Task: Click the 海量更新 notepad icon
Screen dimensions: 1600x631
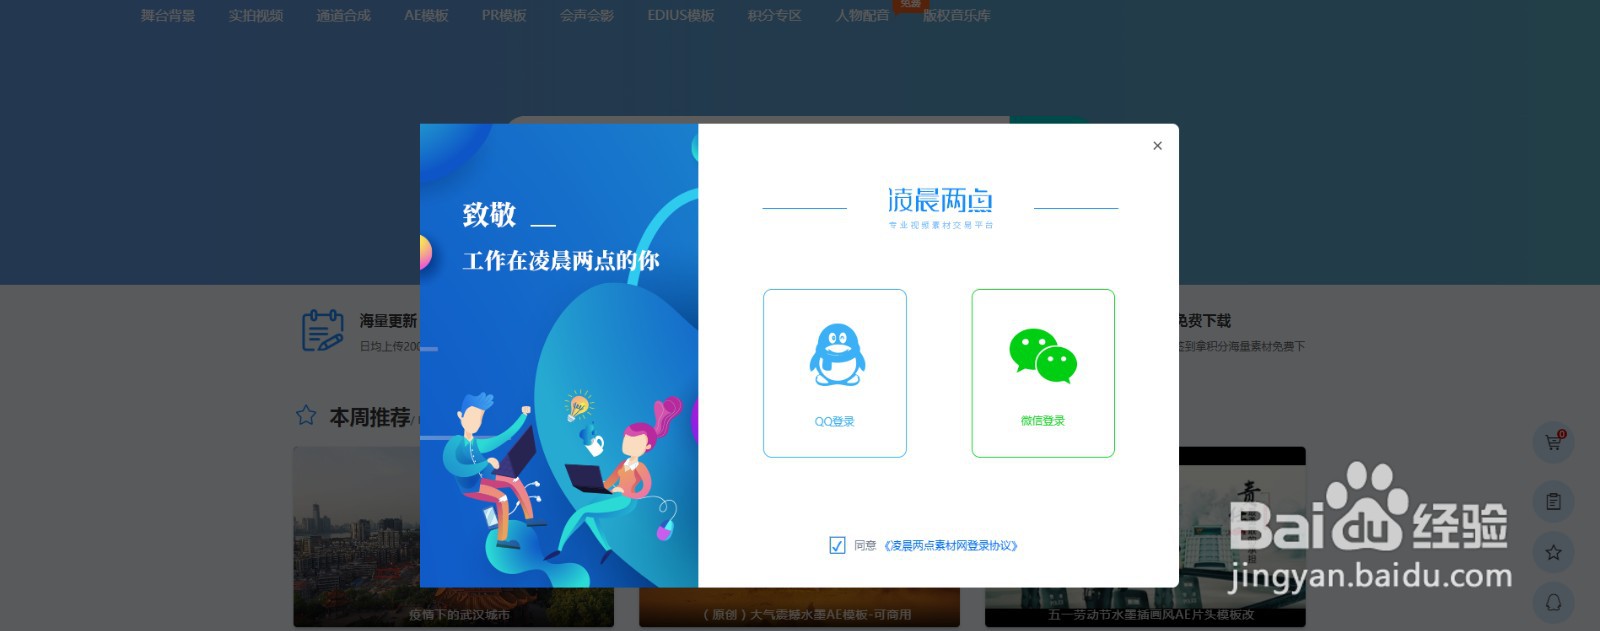Action: click(x=322, y=330)
